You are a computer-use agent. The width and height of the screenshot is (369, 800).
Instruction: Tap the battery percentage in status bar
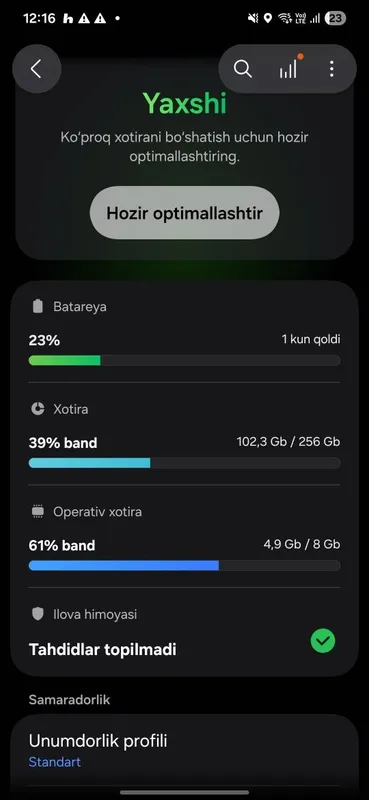tap(335, 18)
